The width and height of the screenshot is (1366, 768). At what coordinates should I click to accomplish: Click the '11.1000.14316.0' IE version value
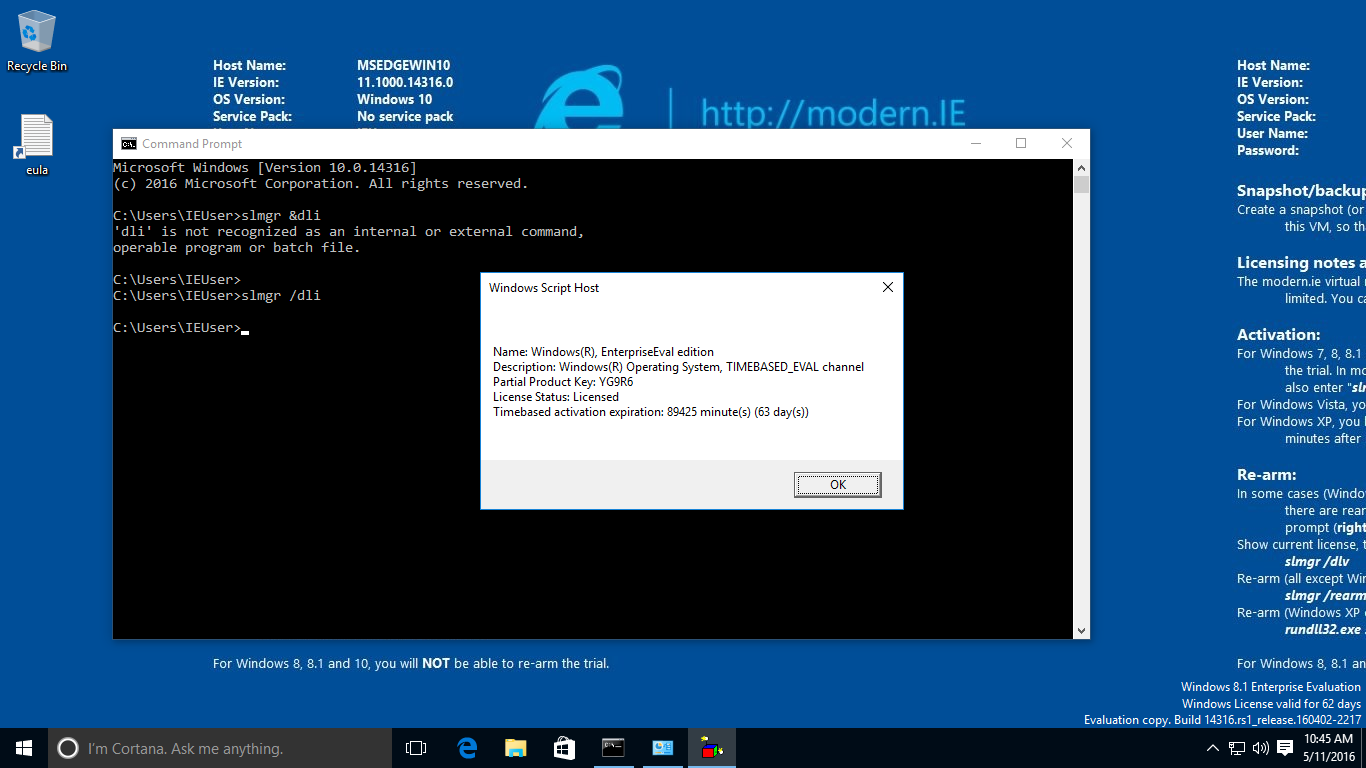pos(405,82)
